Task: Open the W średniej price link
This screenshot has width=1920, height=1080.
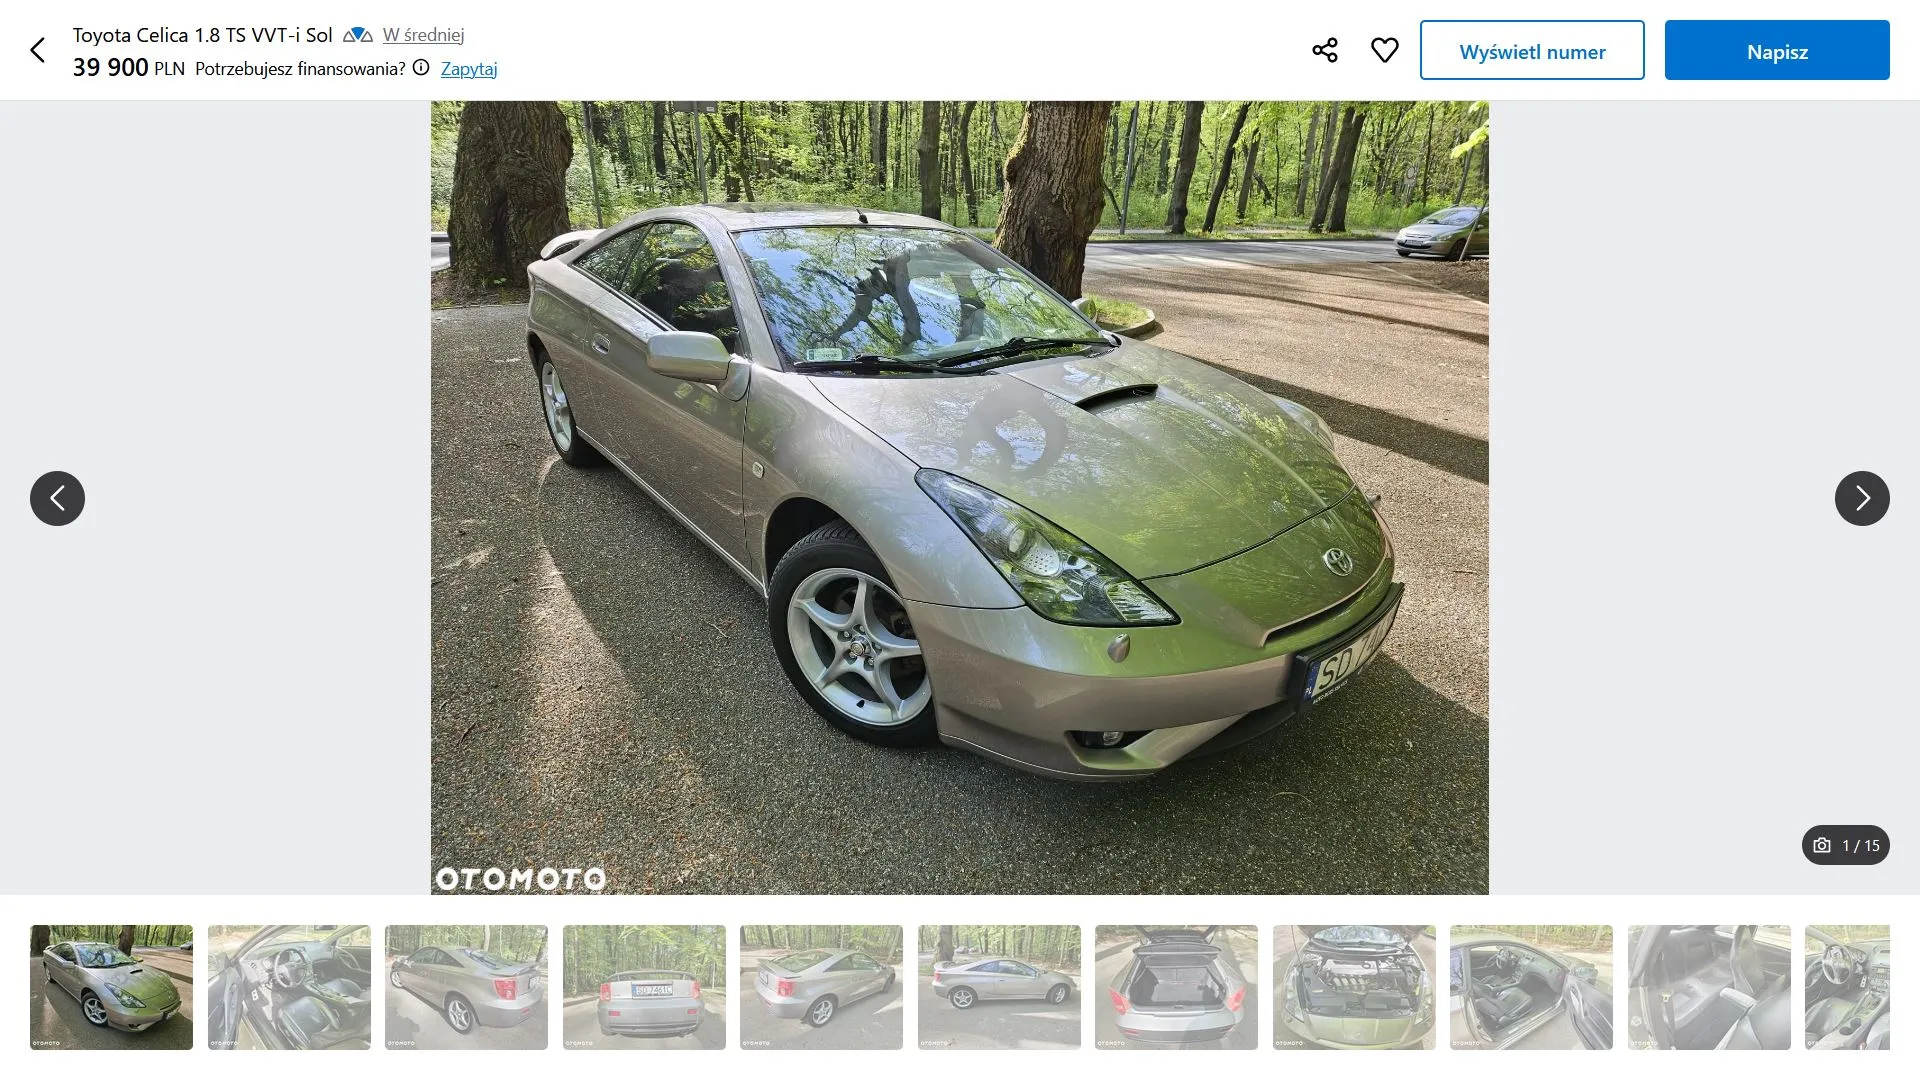Action: pyautogui.click(x=423, y=35)
